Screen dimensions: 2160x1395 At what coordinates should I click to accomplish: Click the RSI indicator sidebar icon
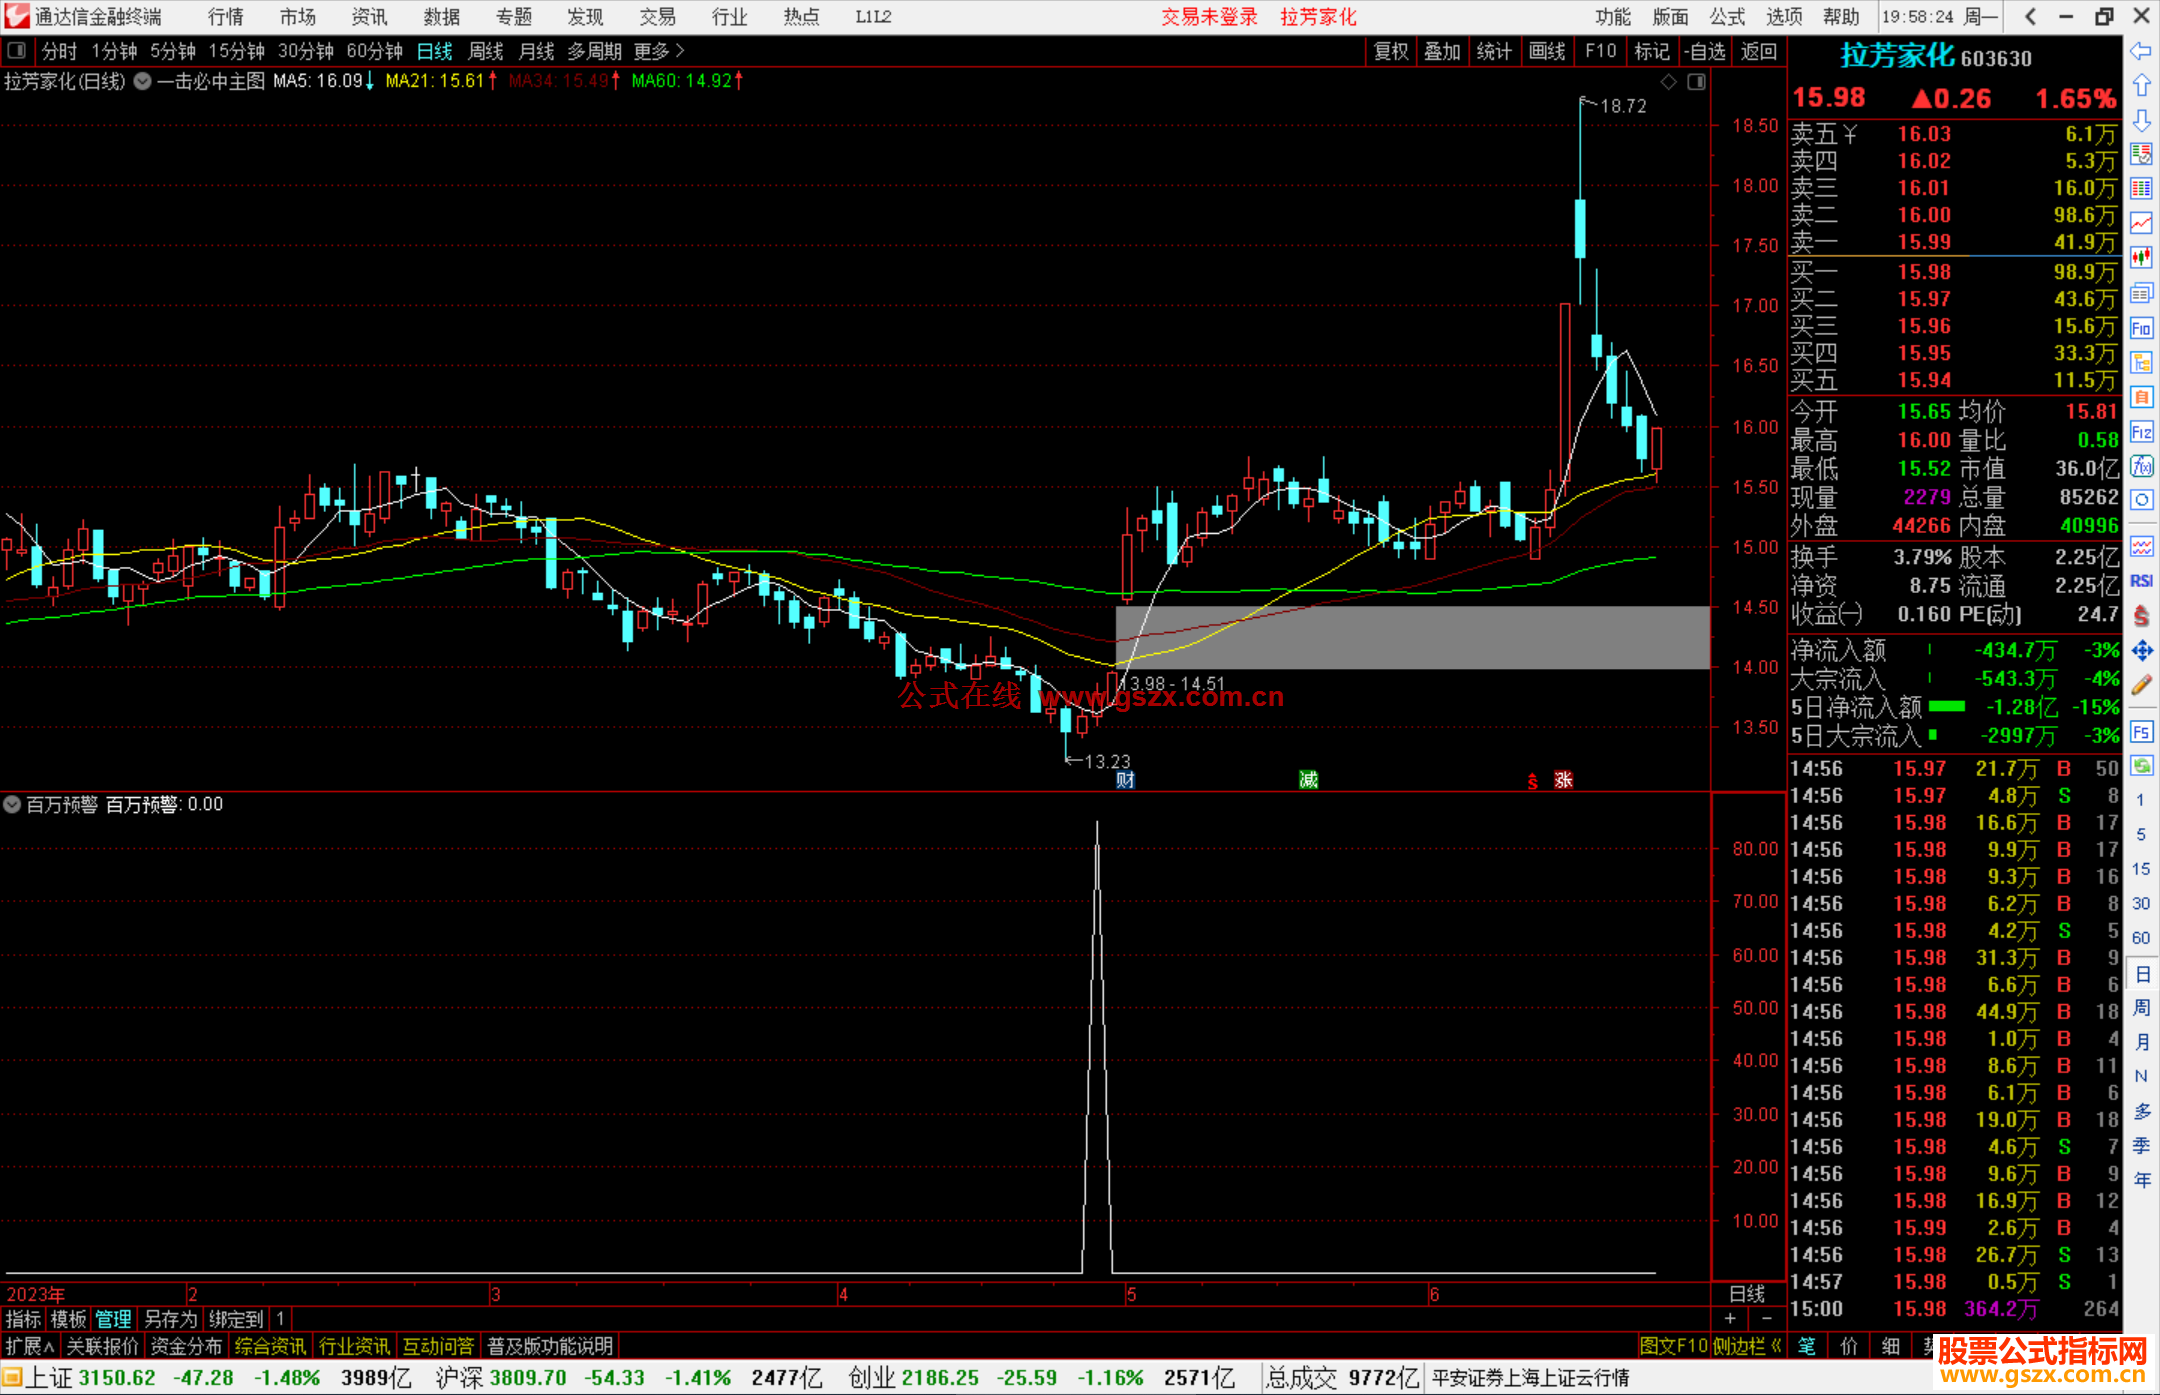(x=2141, y=581)
